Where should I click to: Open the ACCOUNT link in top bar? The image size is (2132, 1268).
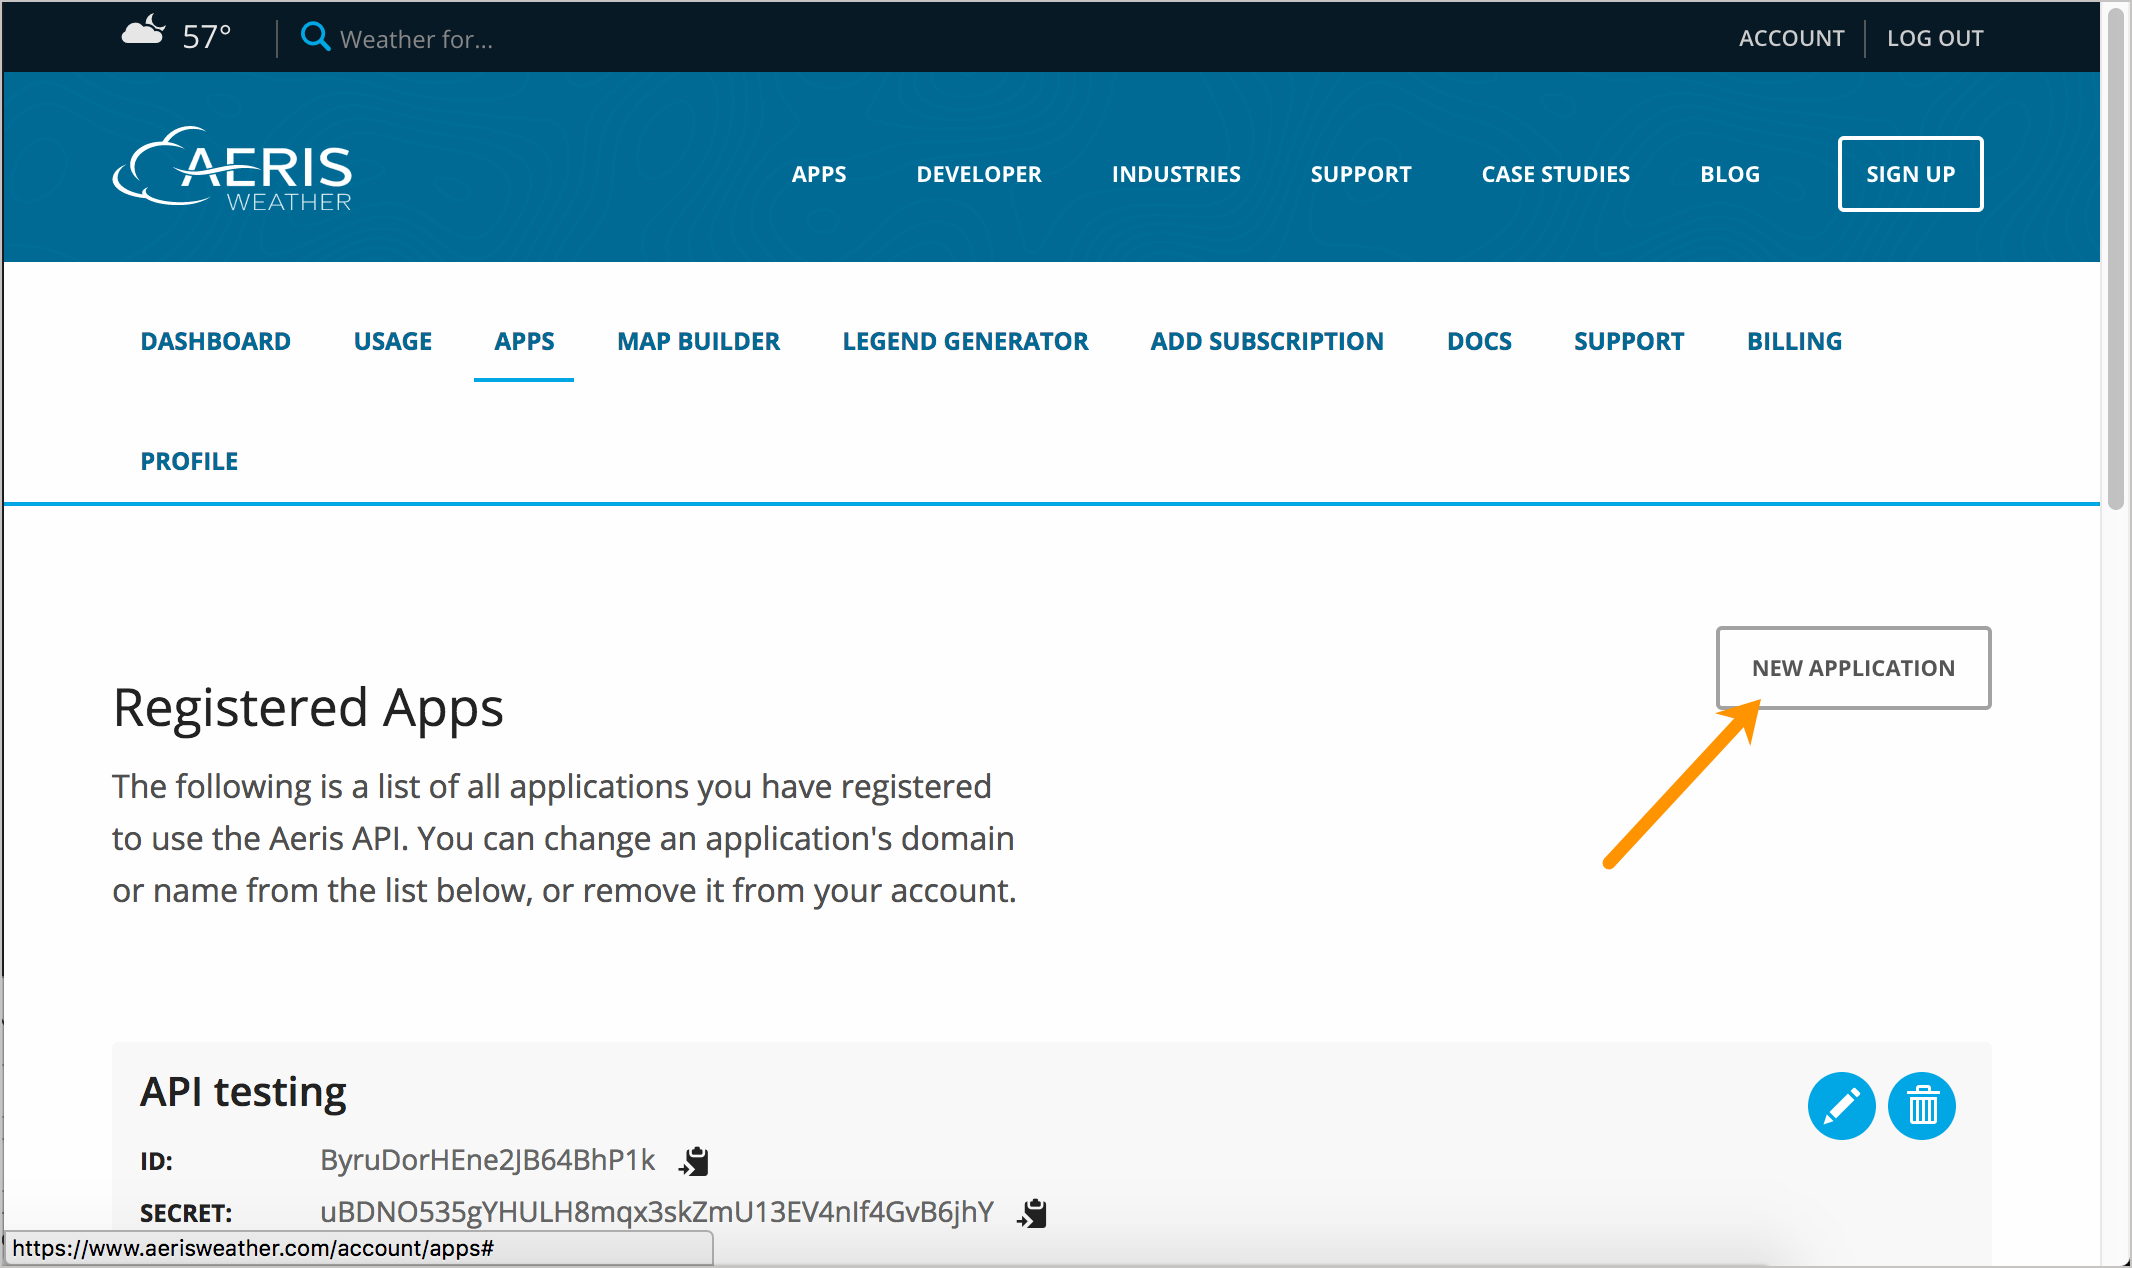tap(1791, 38)
